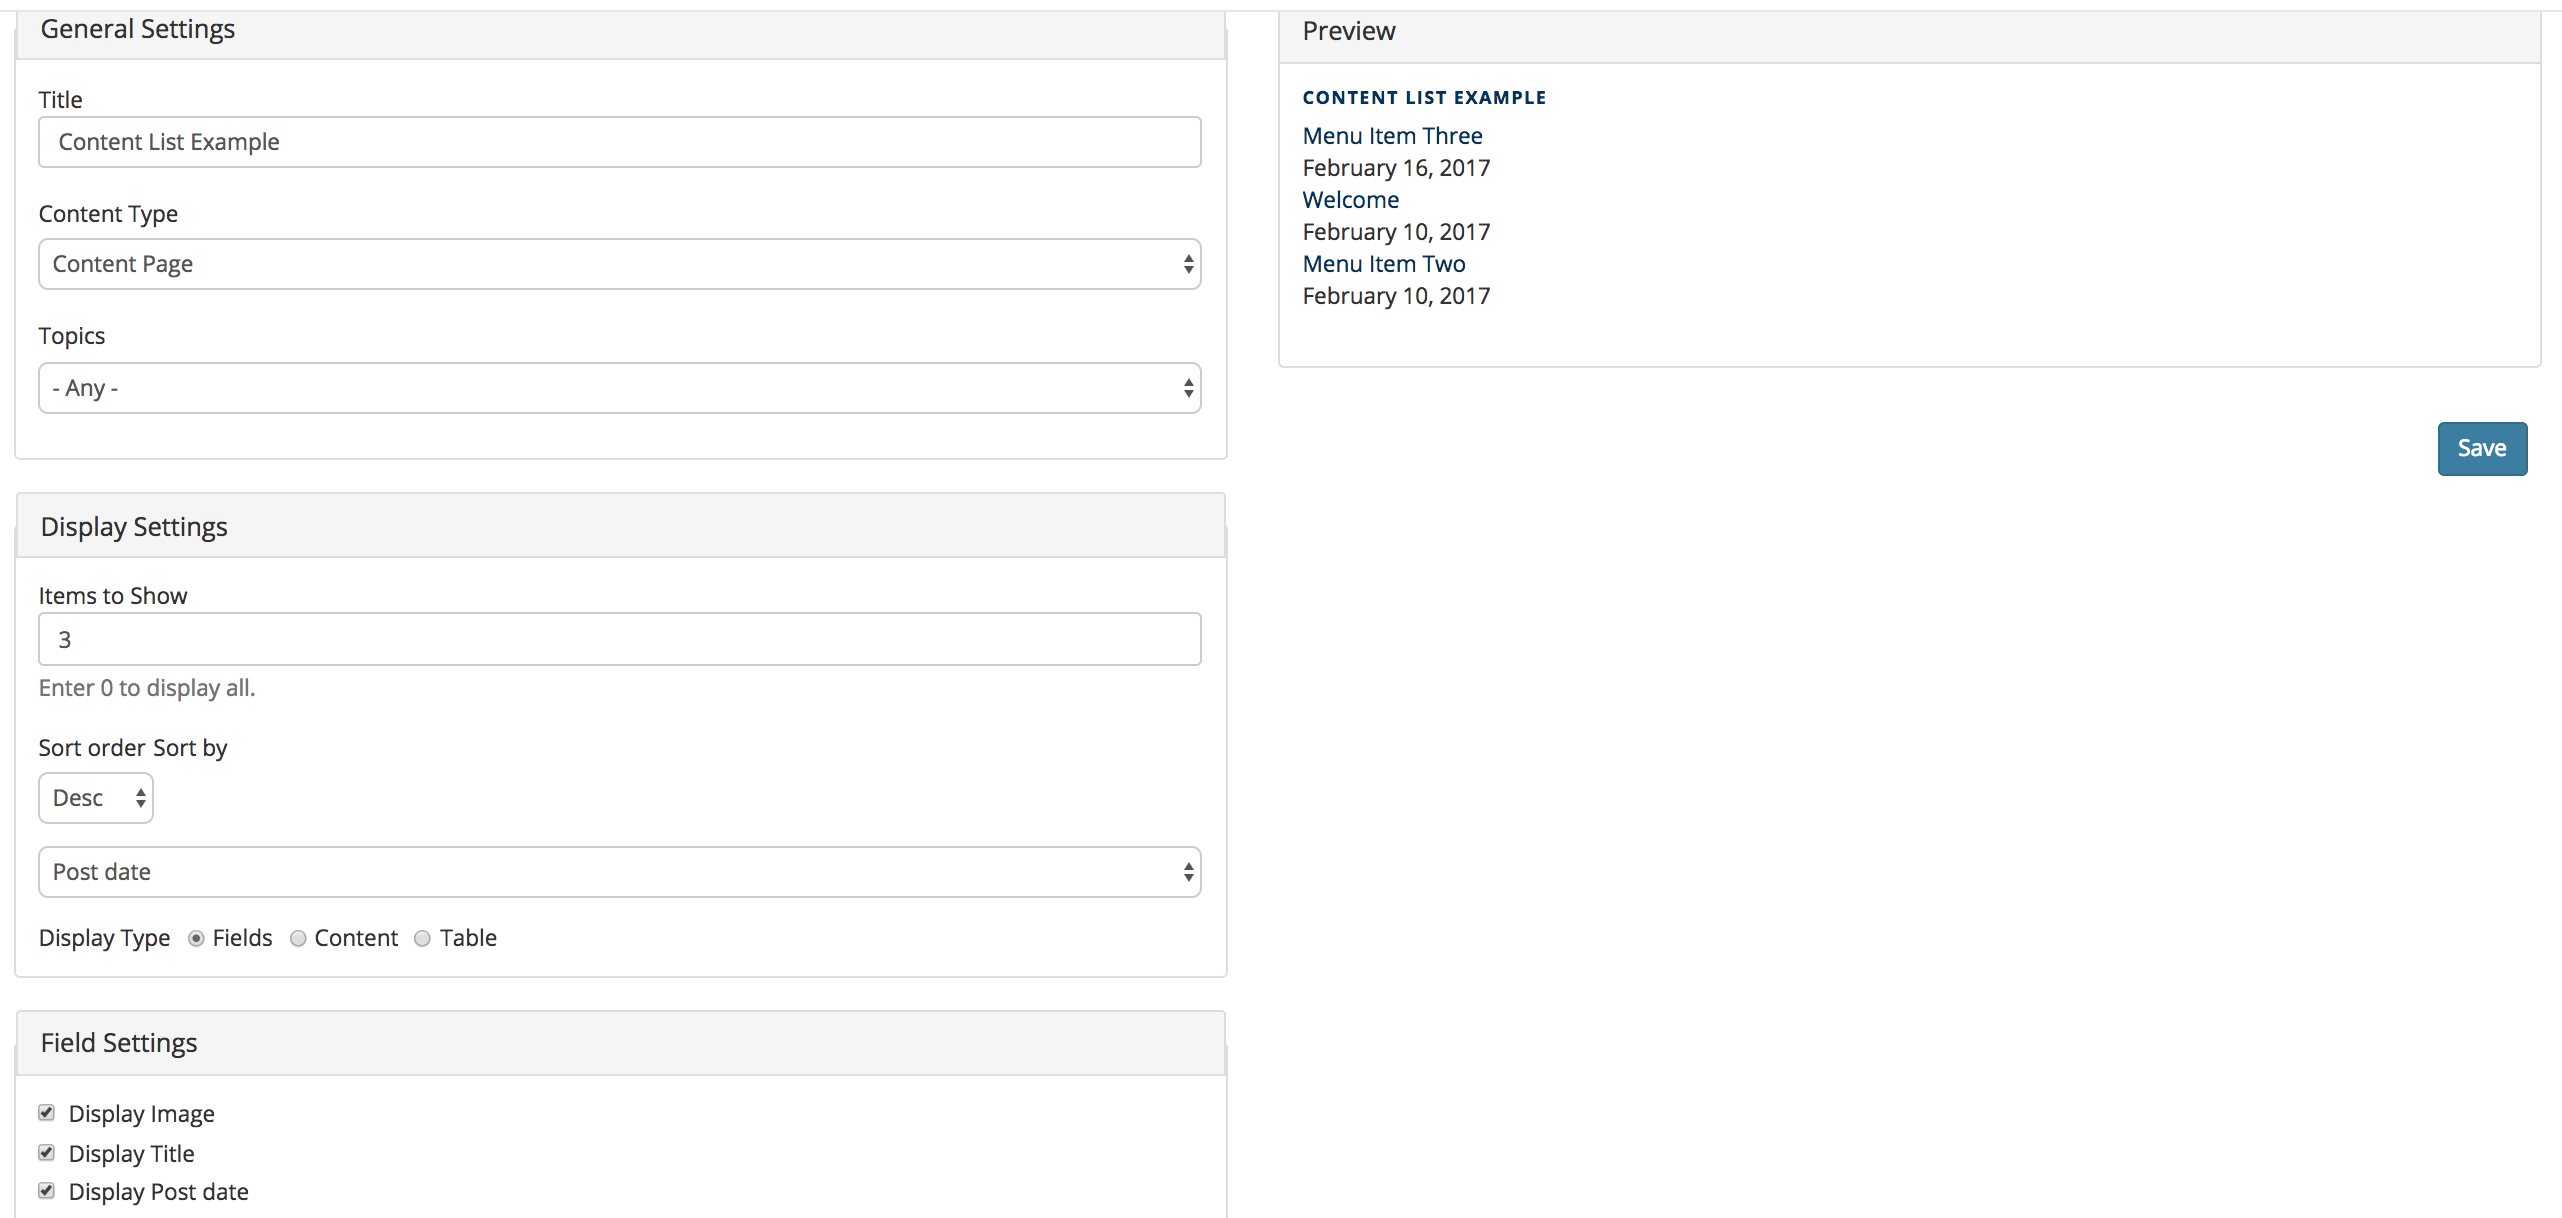Open the Desc sort order dropdown
This screenshot has width=2562, height=1218.
[x=96, y=798]
